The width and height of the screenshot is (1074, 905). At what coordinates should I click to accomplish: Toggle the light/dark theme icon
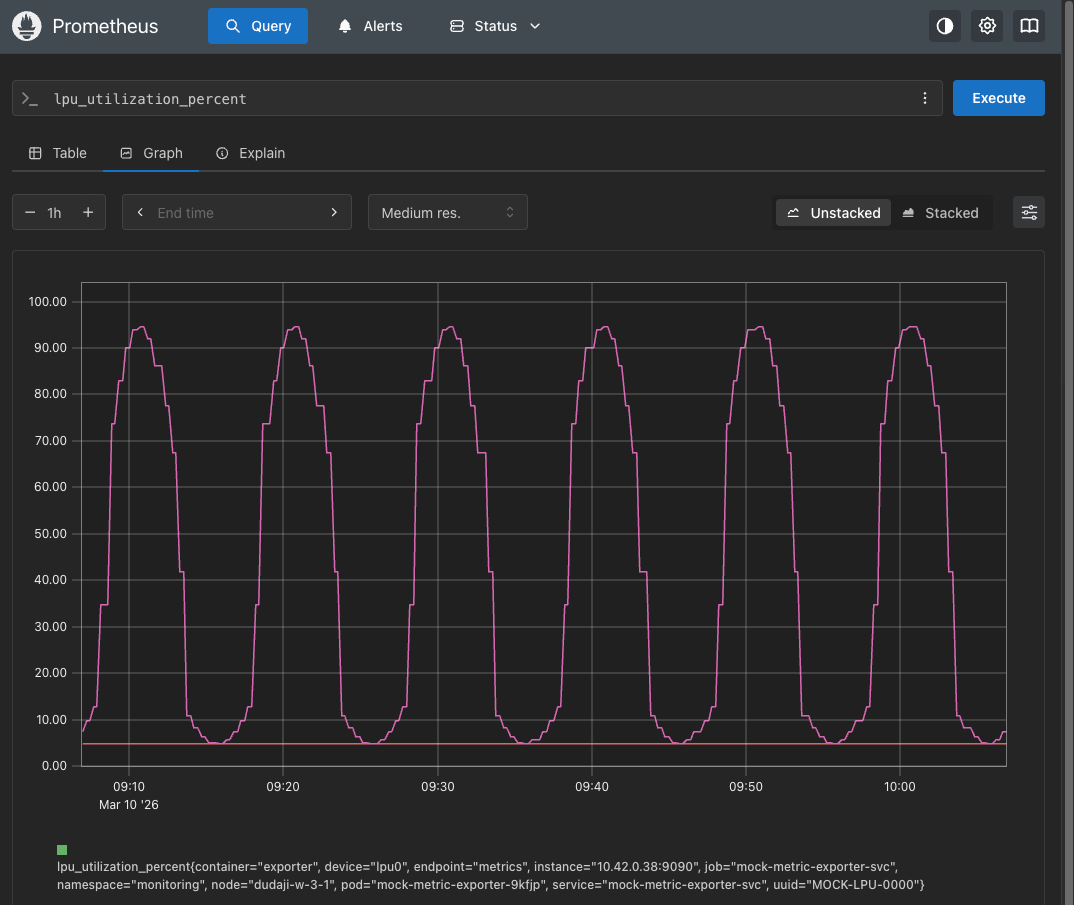point(945,26)
